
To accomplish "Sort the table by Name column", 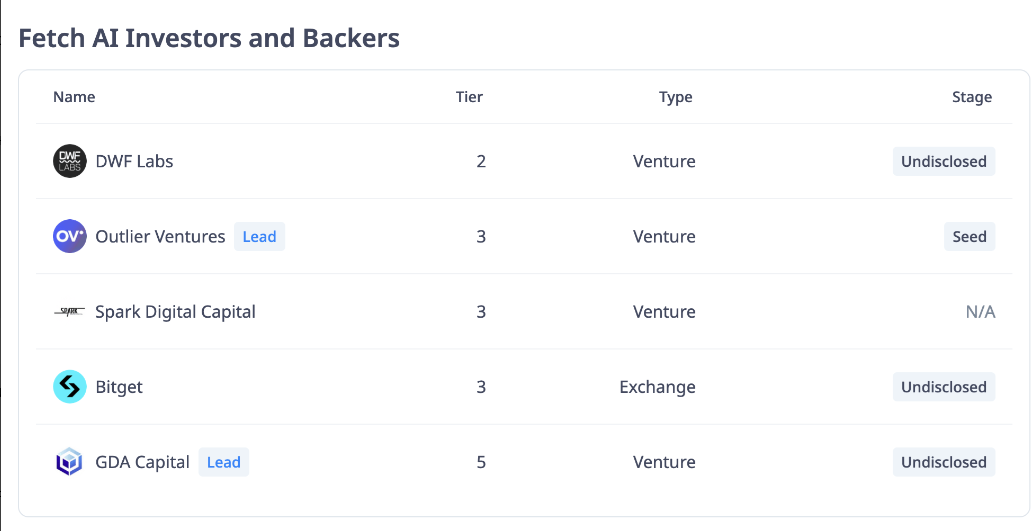I will tap(74, 96).
